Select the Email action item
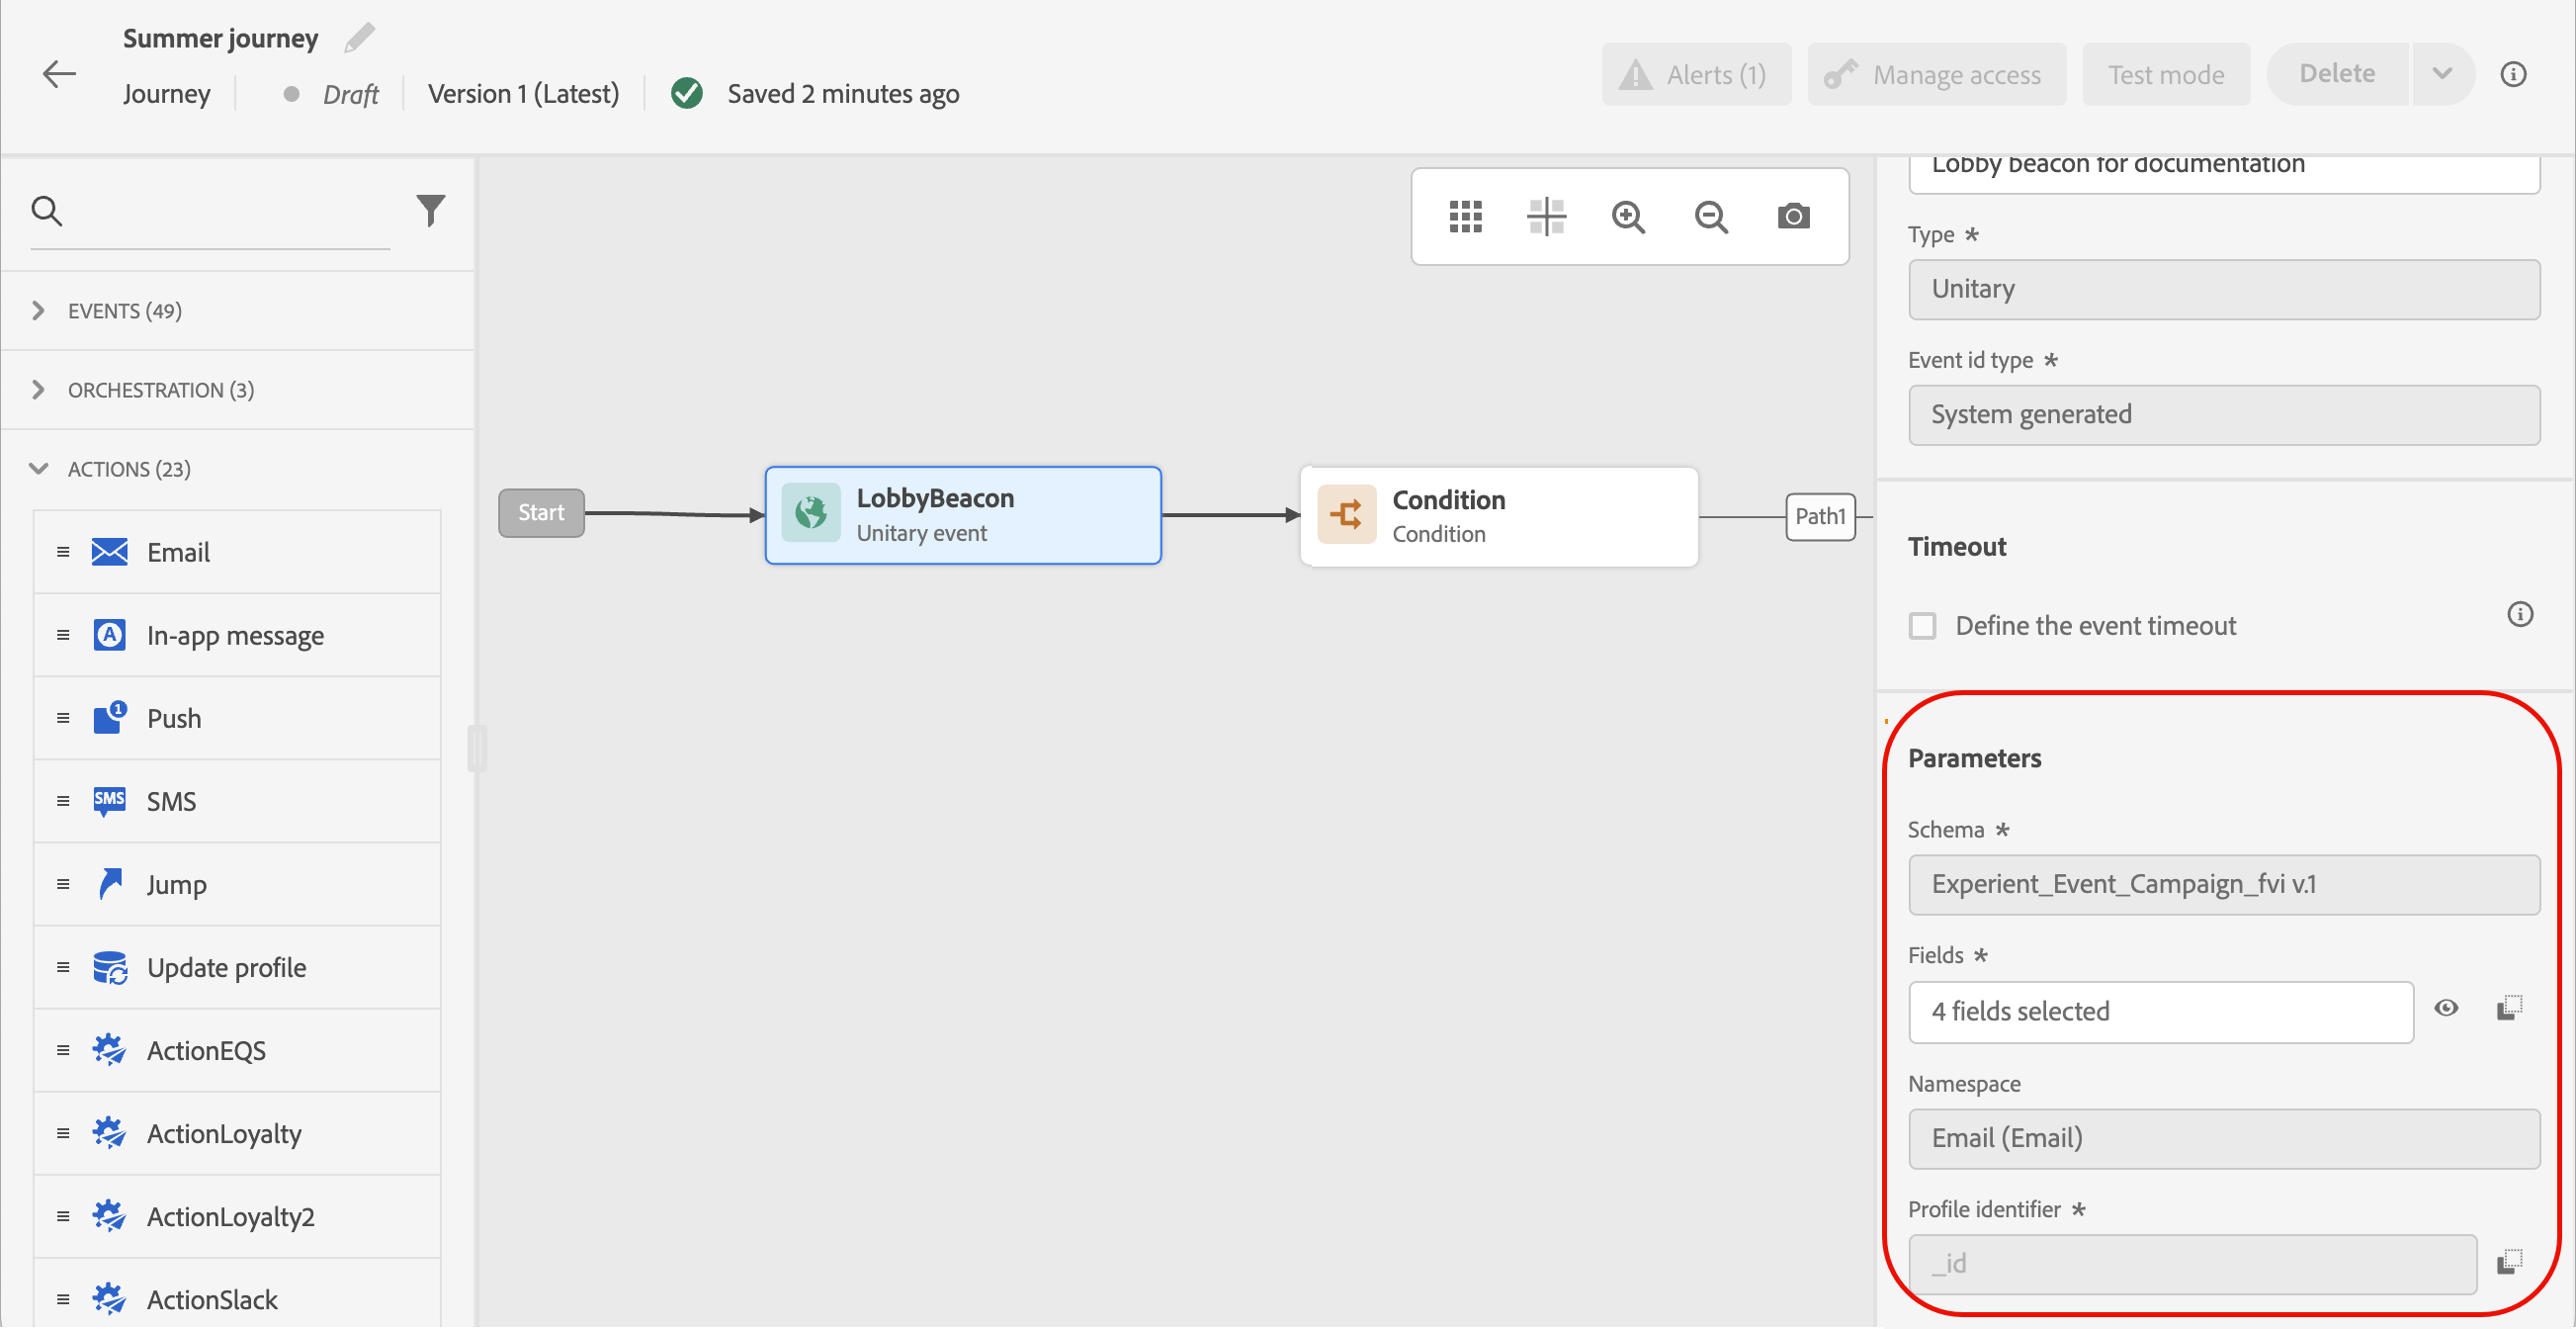Viewport: 2576px width, 1329px height. pyautogui.click(x=178, y=552)
